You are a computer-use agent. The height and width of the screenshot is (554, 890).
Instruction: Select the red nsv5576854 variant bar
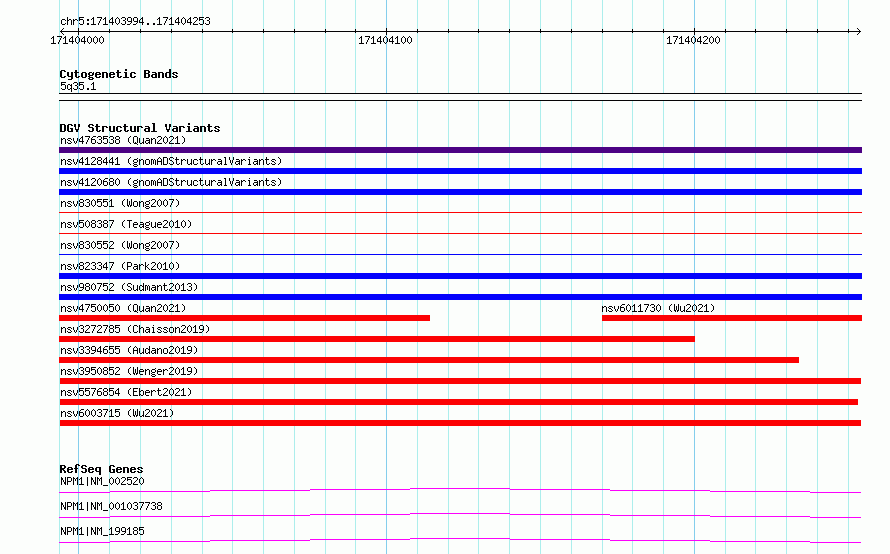(x=459, y=402)
